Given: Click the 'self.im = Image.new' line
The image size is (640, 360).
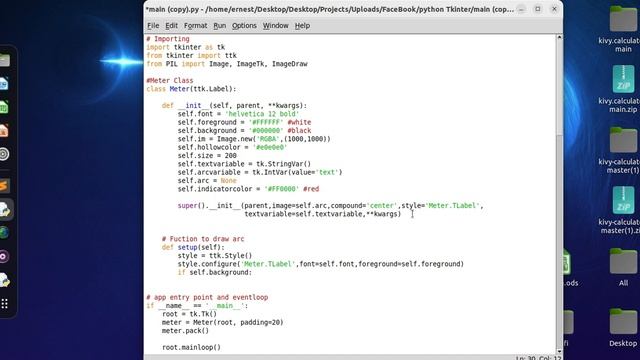Looking at the screenshot, I should click(254, 139).
